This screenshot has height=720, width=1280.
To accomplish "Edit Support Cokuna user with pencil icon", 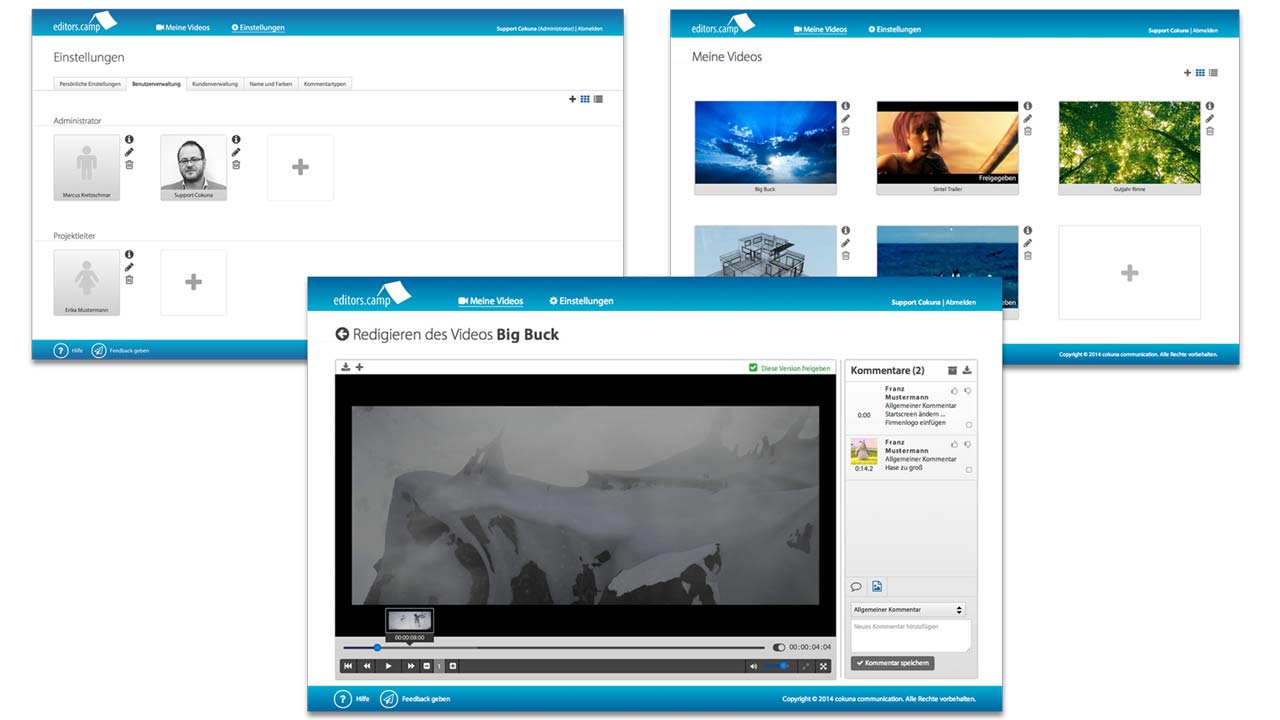I will [x=236, y=152].
